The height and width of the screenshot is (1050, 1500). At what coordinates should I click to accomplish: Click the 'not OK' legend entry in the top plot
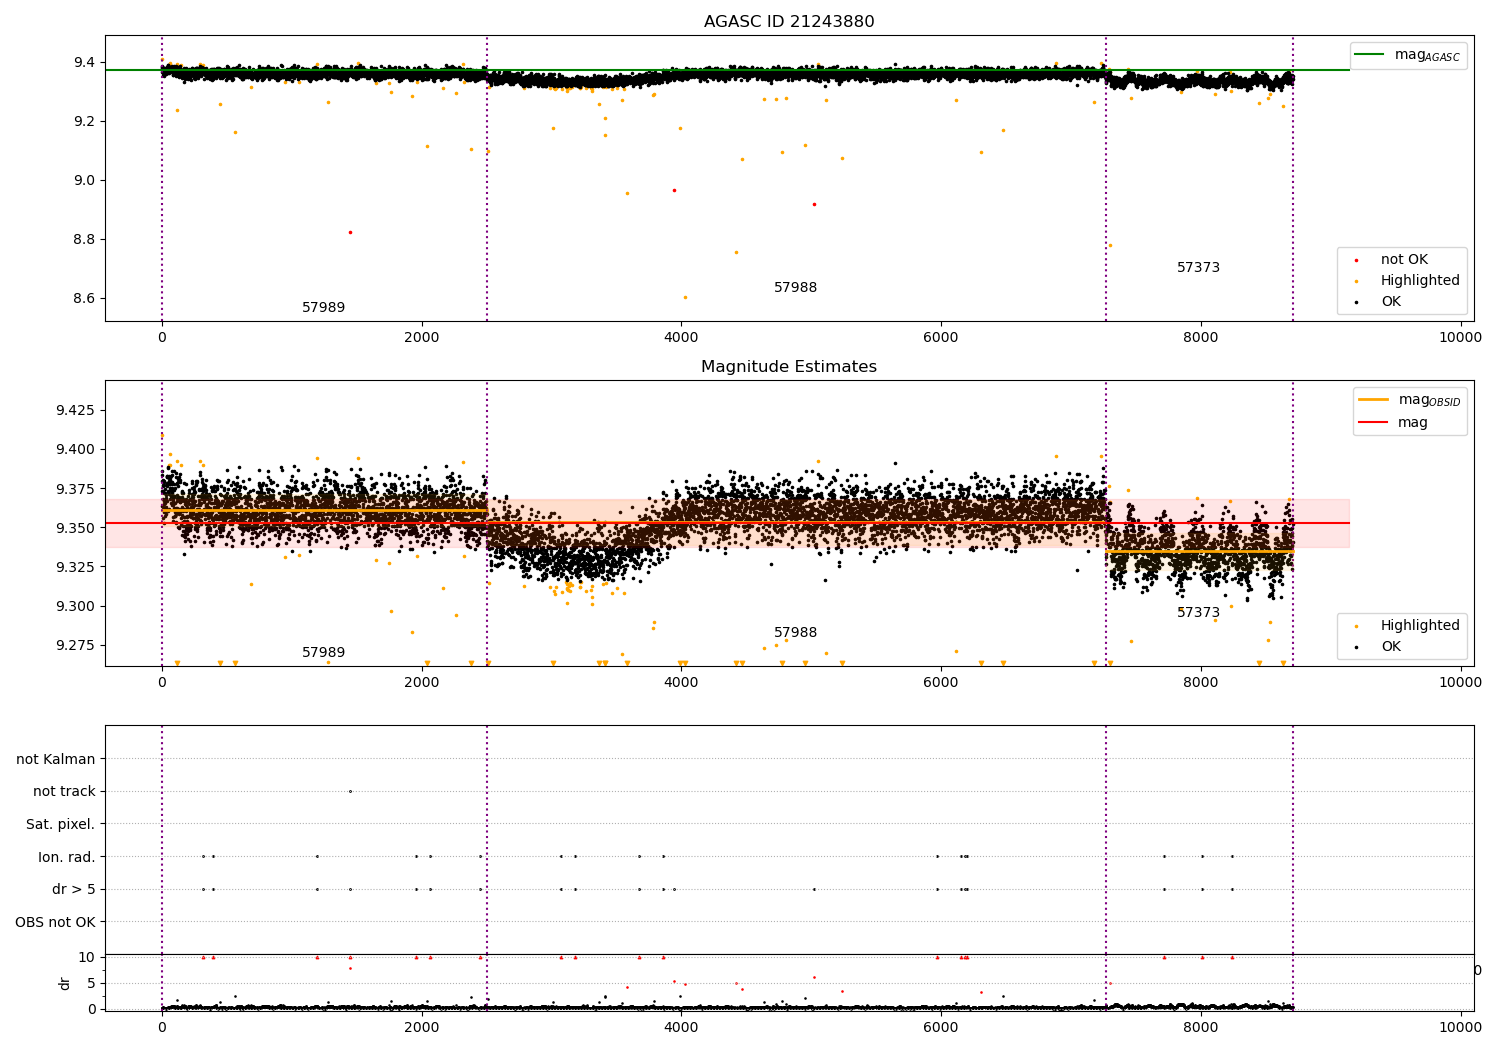(1404, 260)
